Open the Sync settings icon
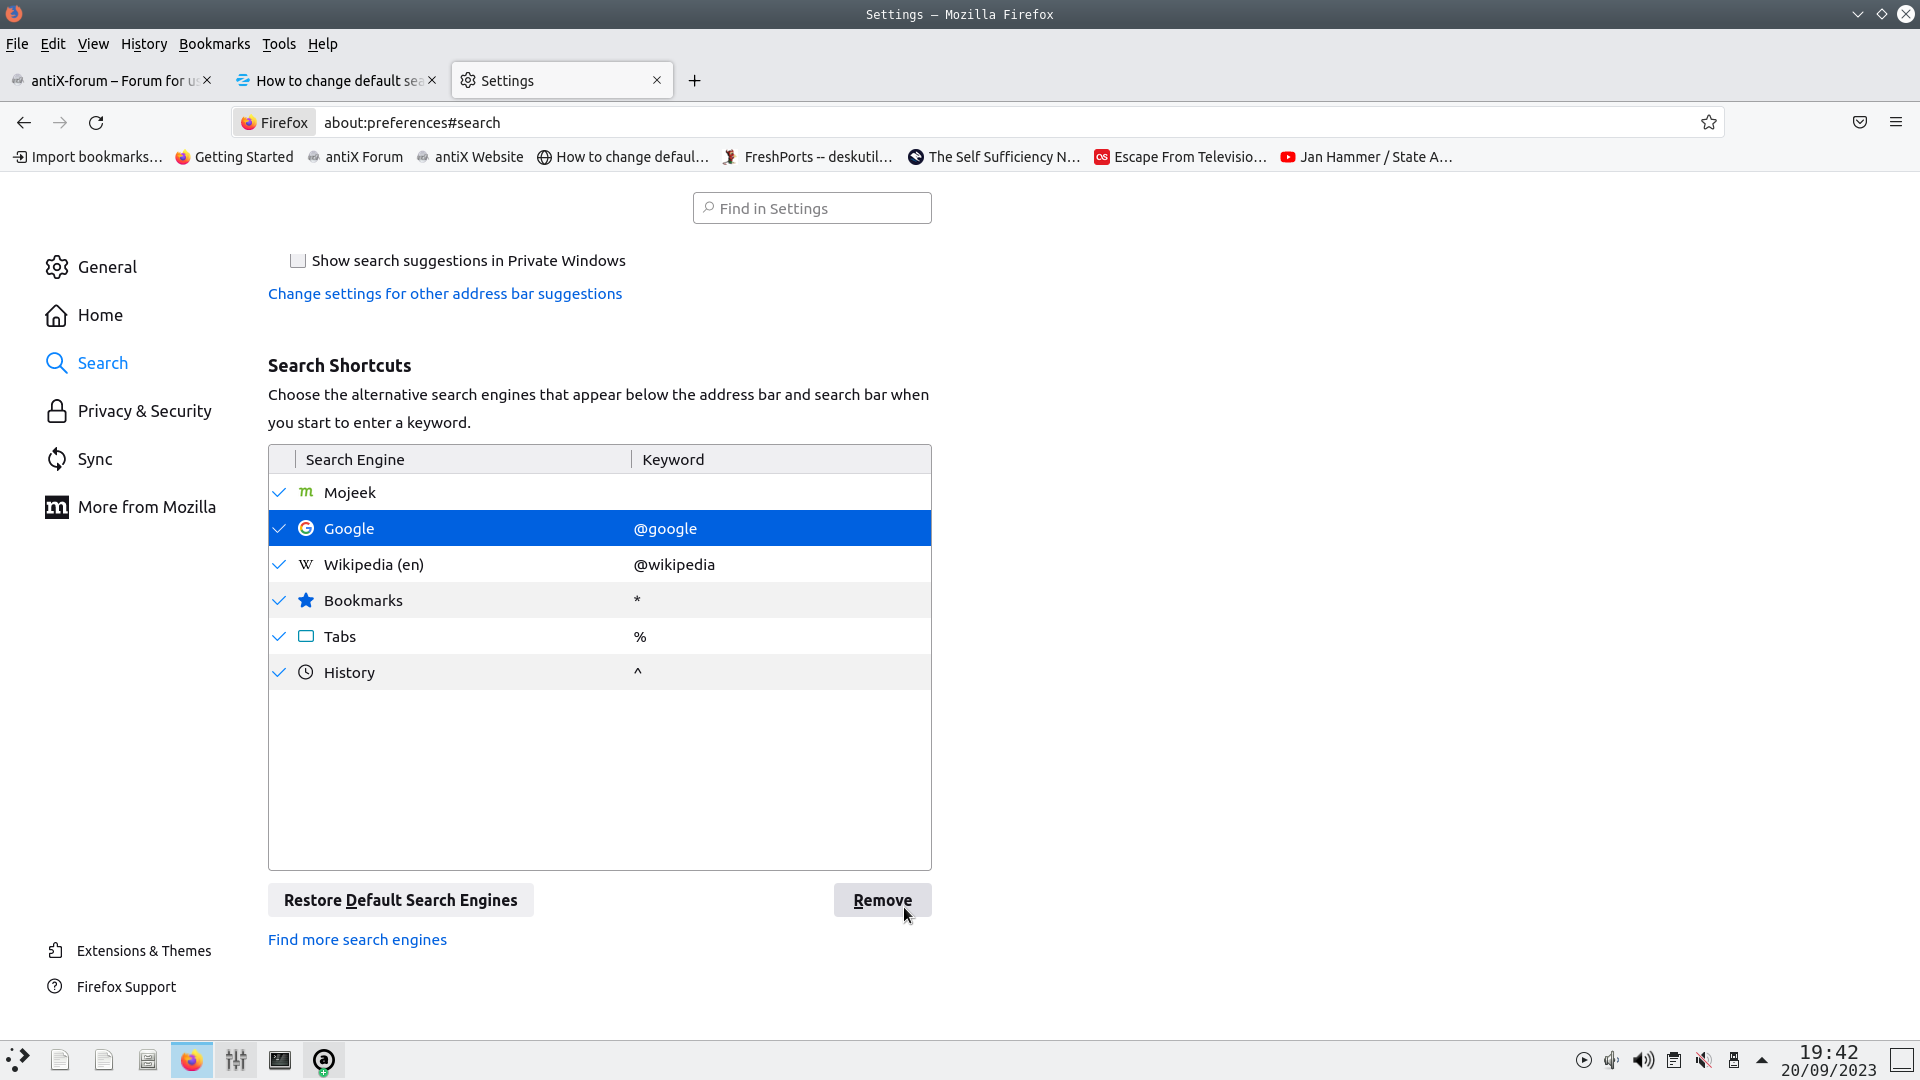Screen dimensions: 1920x1080 point(57,459)
